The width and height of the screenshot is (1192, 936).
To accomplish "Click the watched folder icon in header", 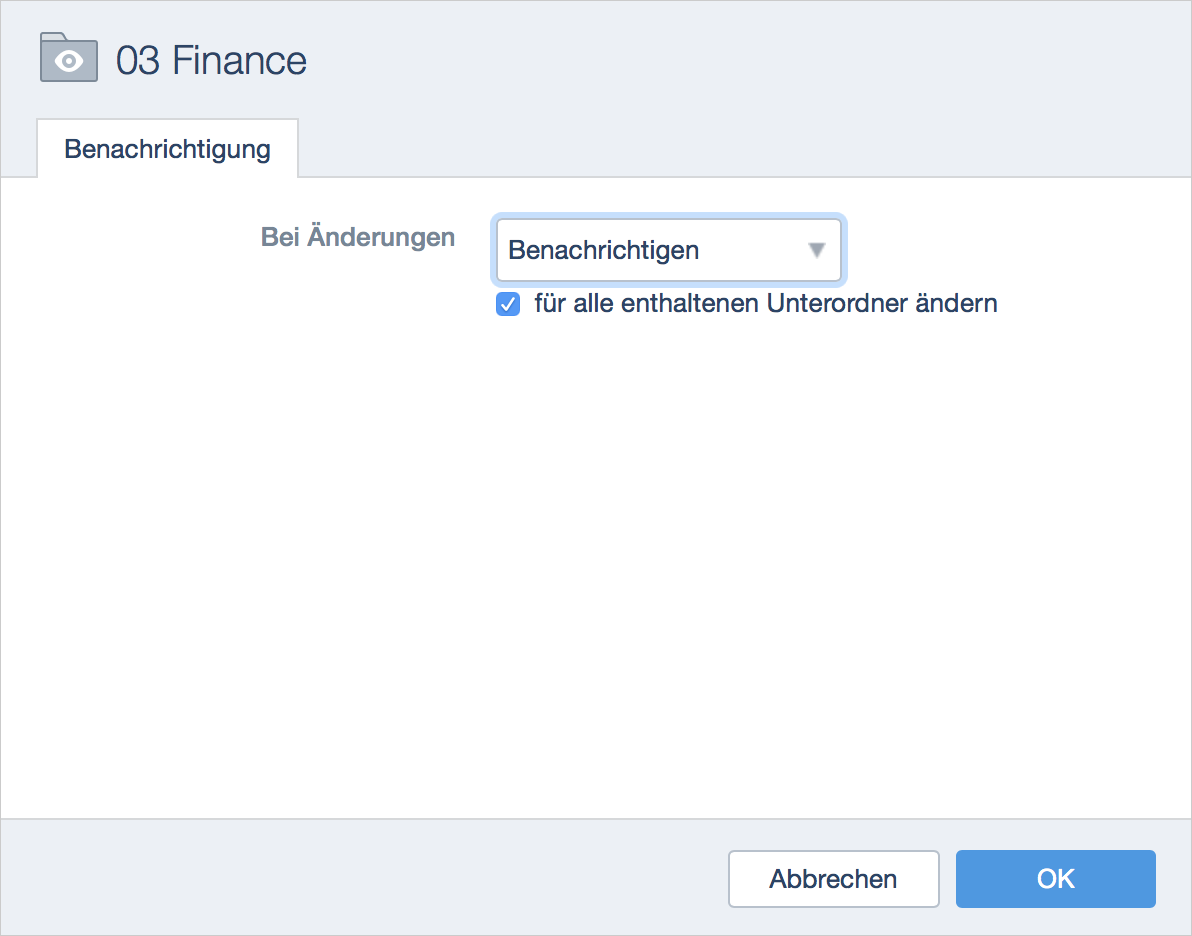I will (x=68, y=58).
